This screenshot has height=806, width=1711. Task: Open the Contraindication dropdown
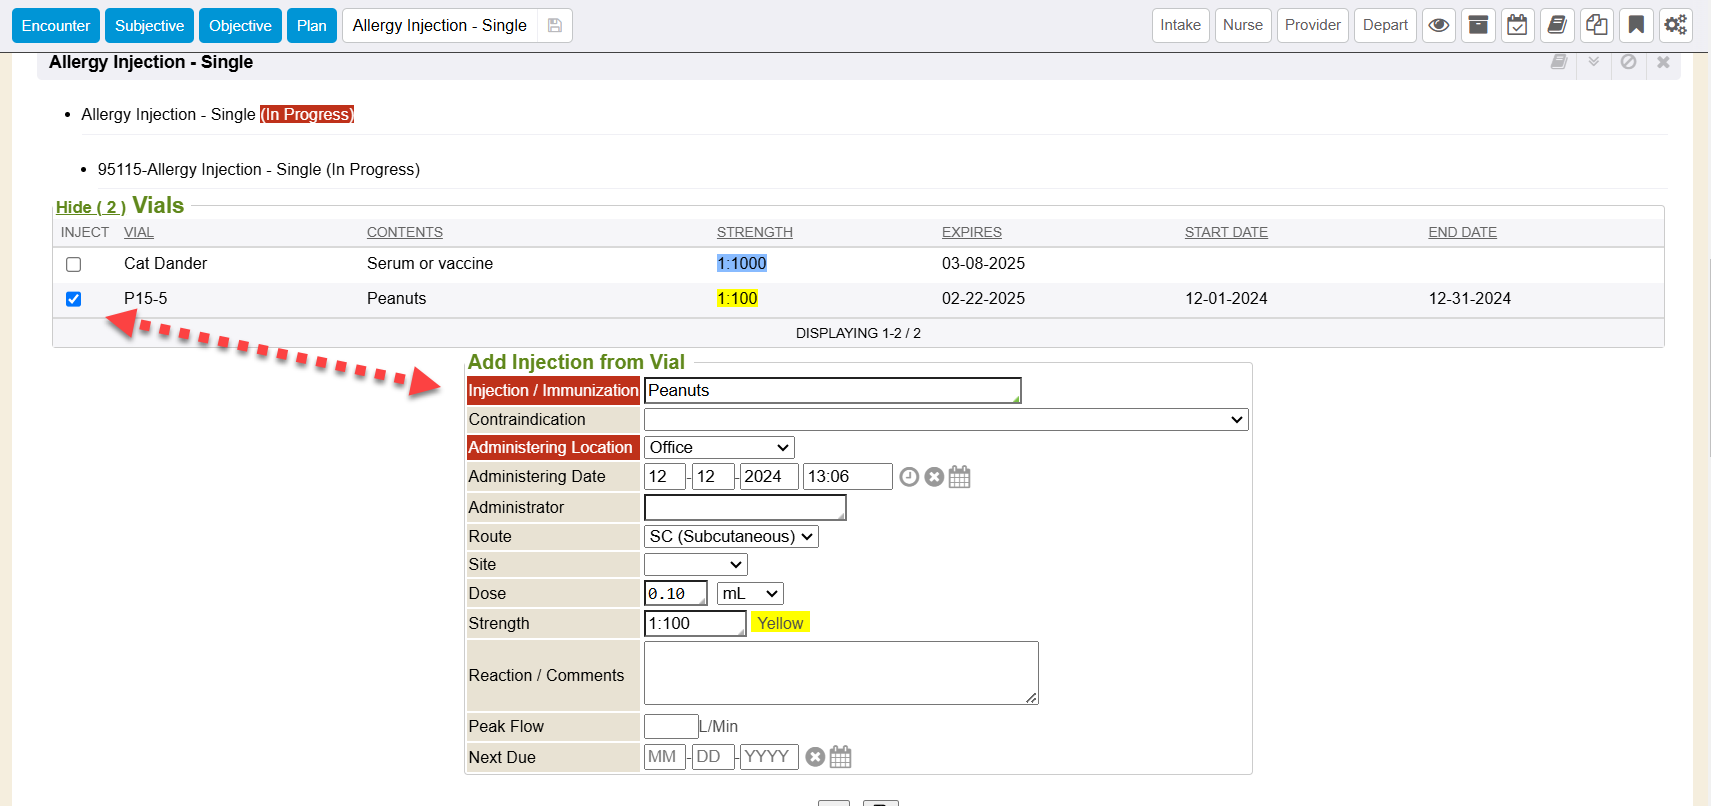pyautogui.click(x=945, y=420)
